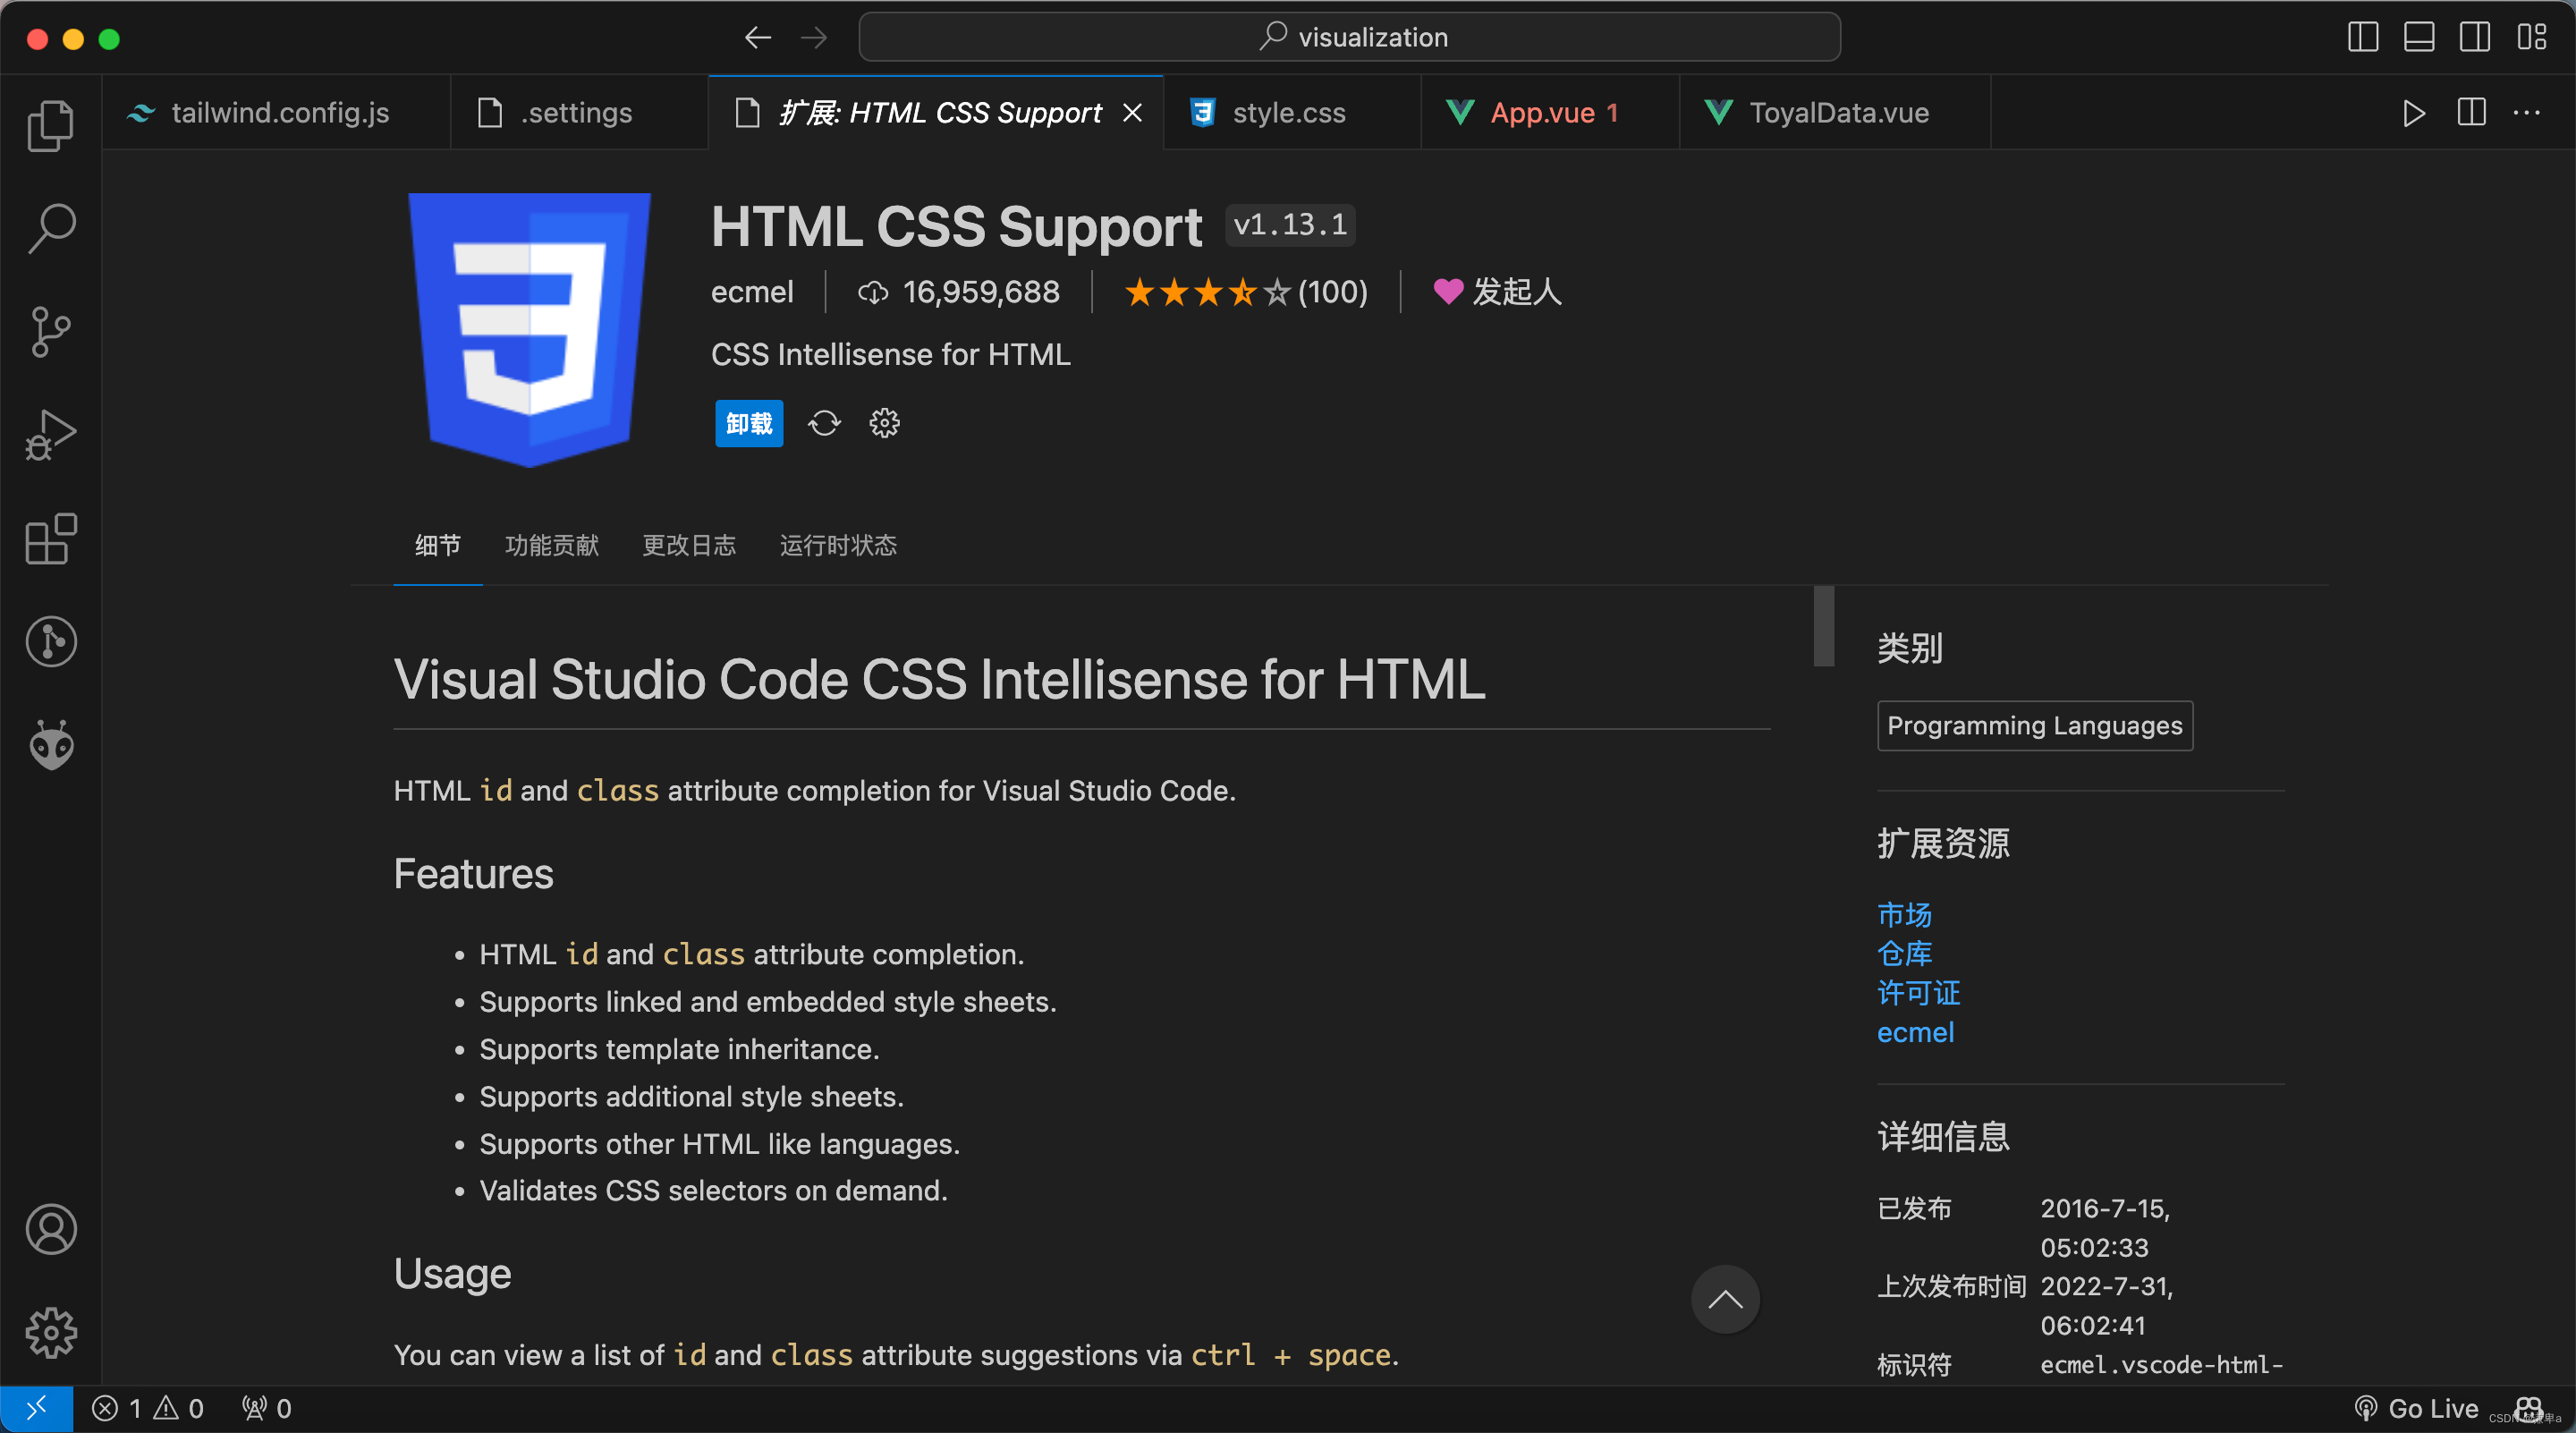Click the last released date 2022-7-31
This screenshot has width=2576, height=1433.
(2106, 1306)
